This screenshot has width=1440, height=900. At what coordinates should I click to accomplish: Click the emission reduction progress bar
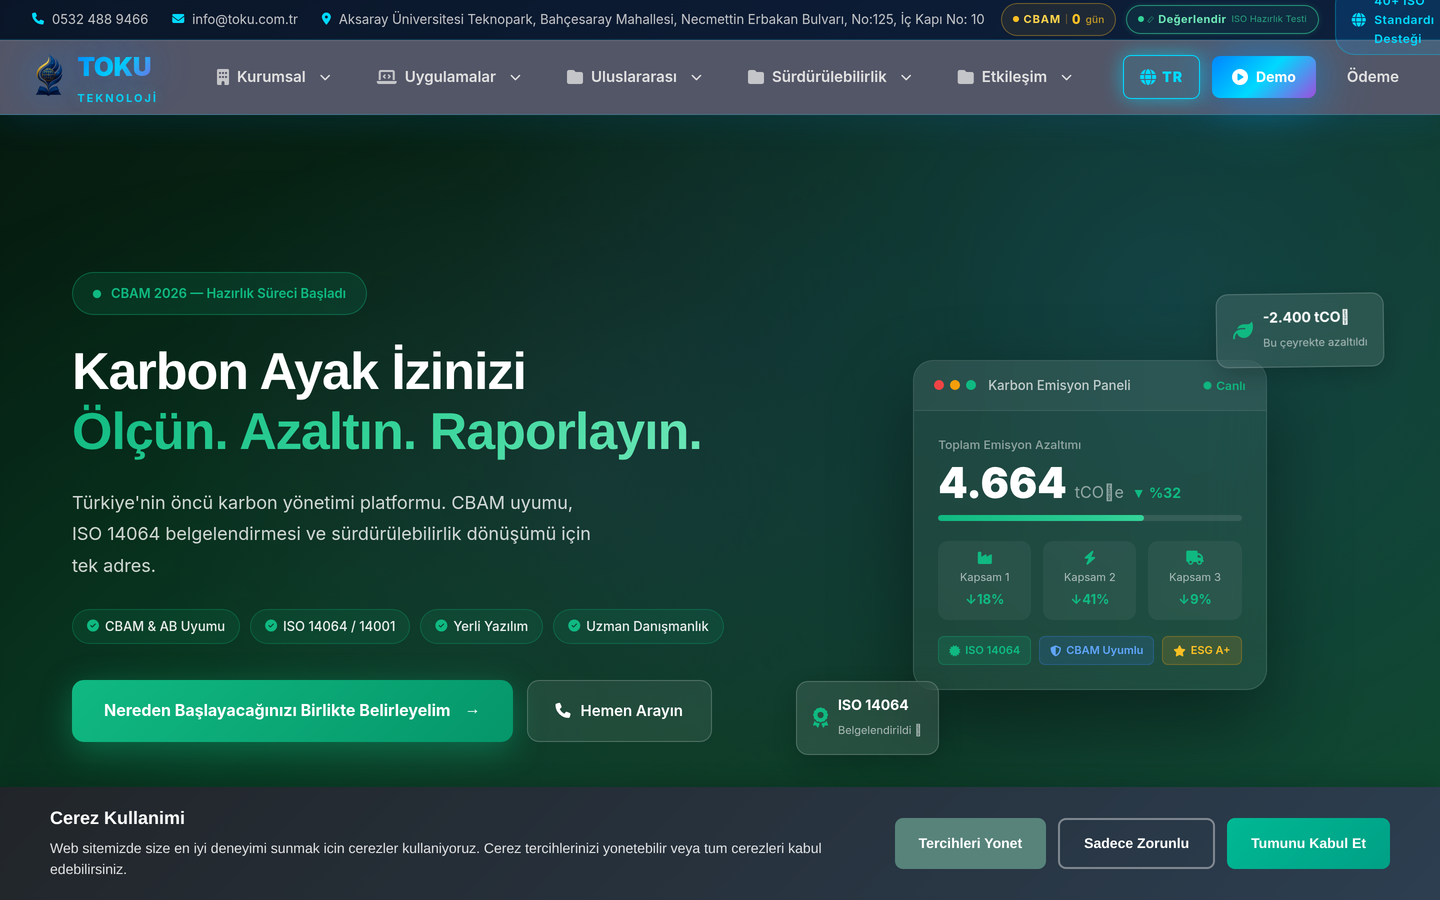(x=1090, y=518)
